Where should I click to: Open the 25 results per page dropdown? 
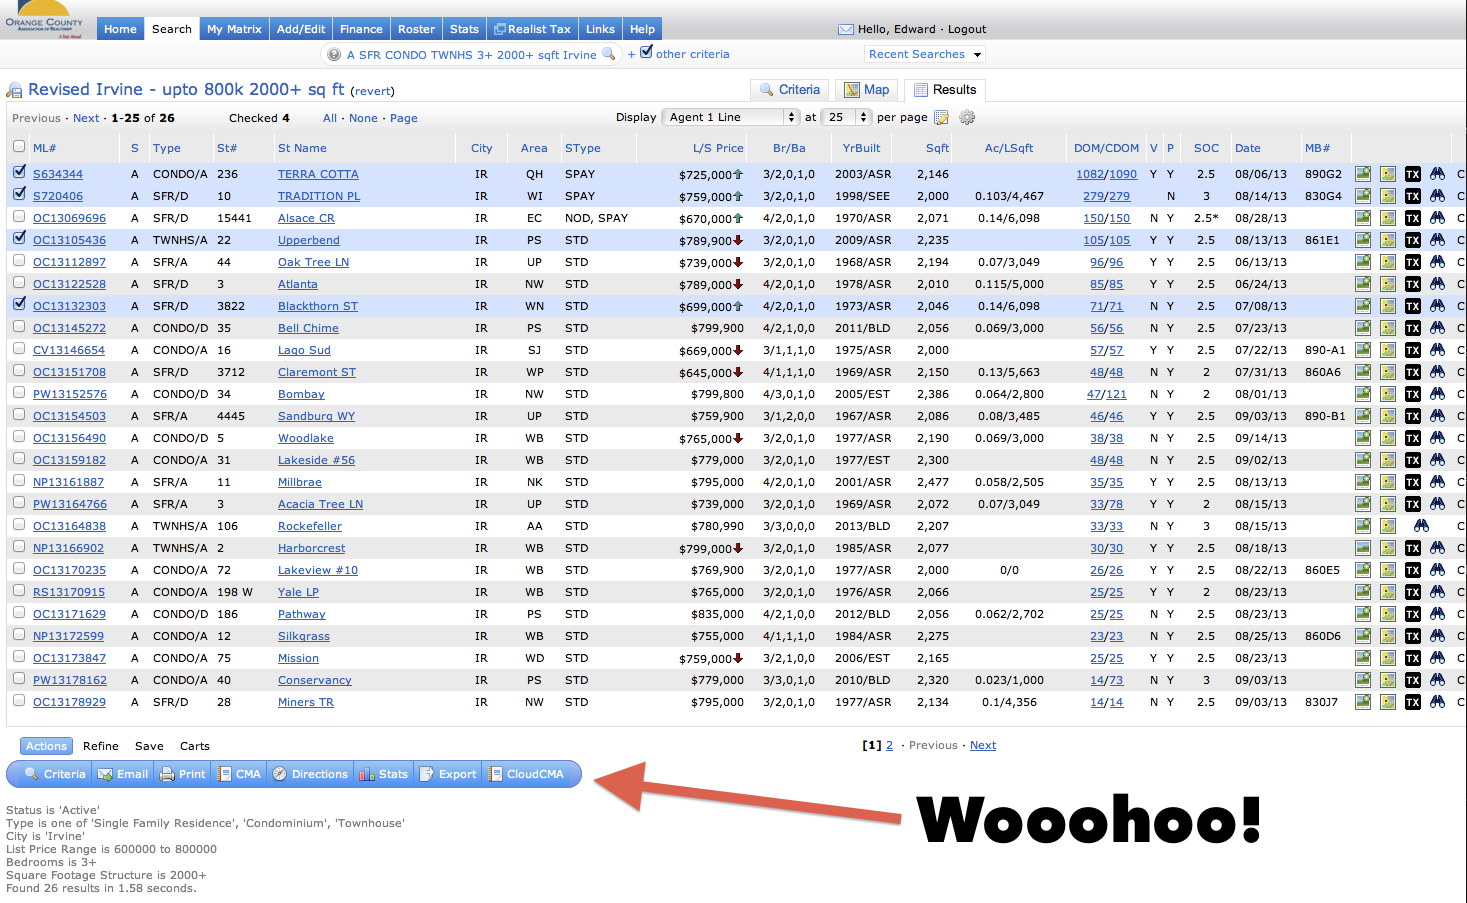(846, 117)
